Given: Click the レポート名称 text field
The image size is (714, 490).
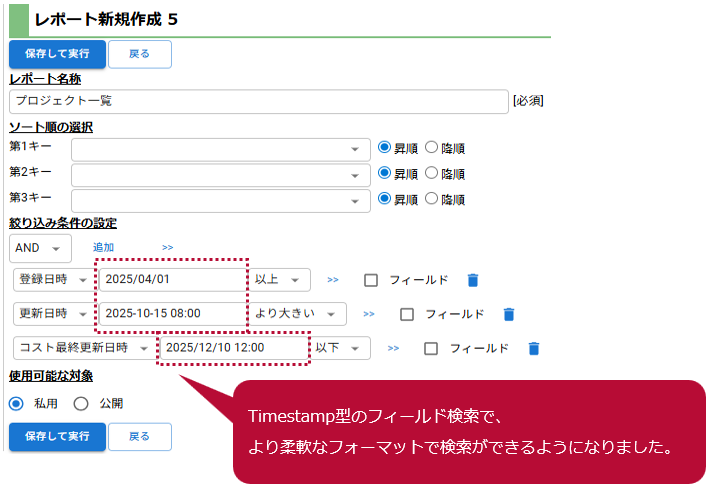Looking at the screenshot, I should [259, 101].
